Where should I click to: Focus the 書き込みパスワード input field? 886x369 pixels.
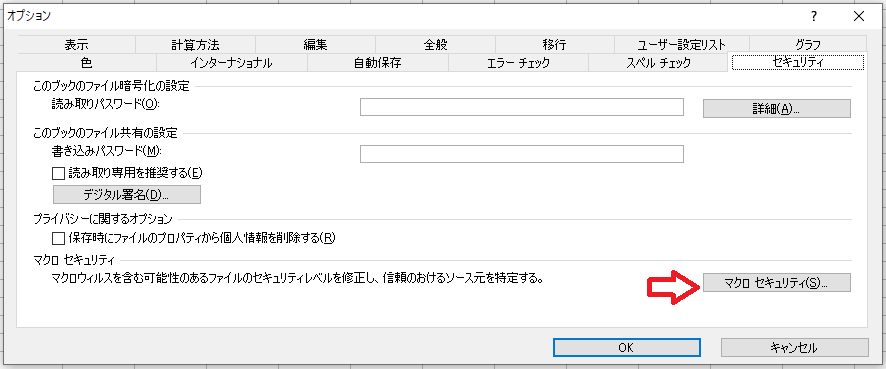click(x=522, y=154)
